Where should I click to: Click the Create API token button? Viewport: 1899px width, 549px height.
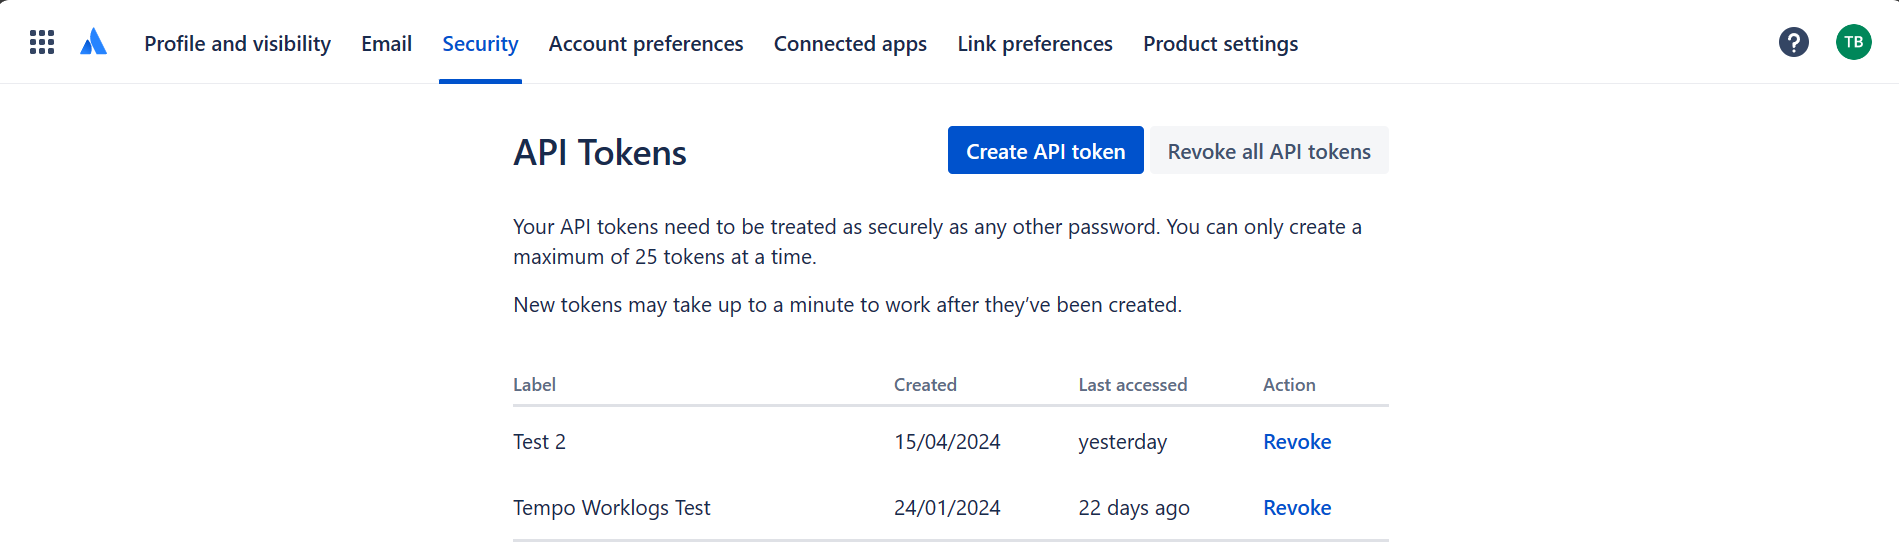[x=1045, y=151]
